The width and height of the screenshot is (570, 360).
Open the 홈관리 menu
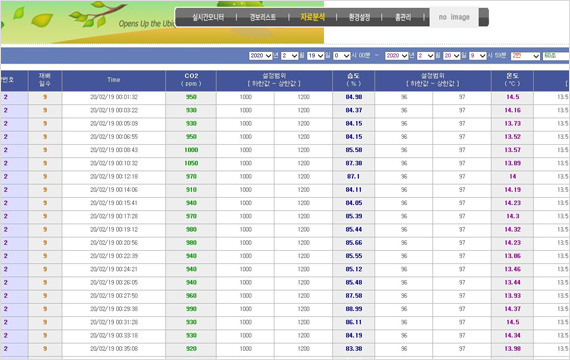pos(403,17)
